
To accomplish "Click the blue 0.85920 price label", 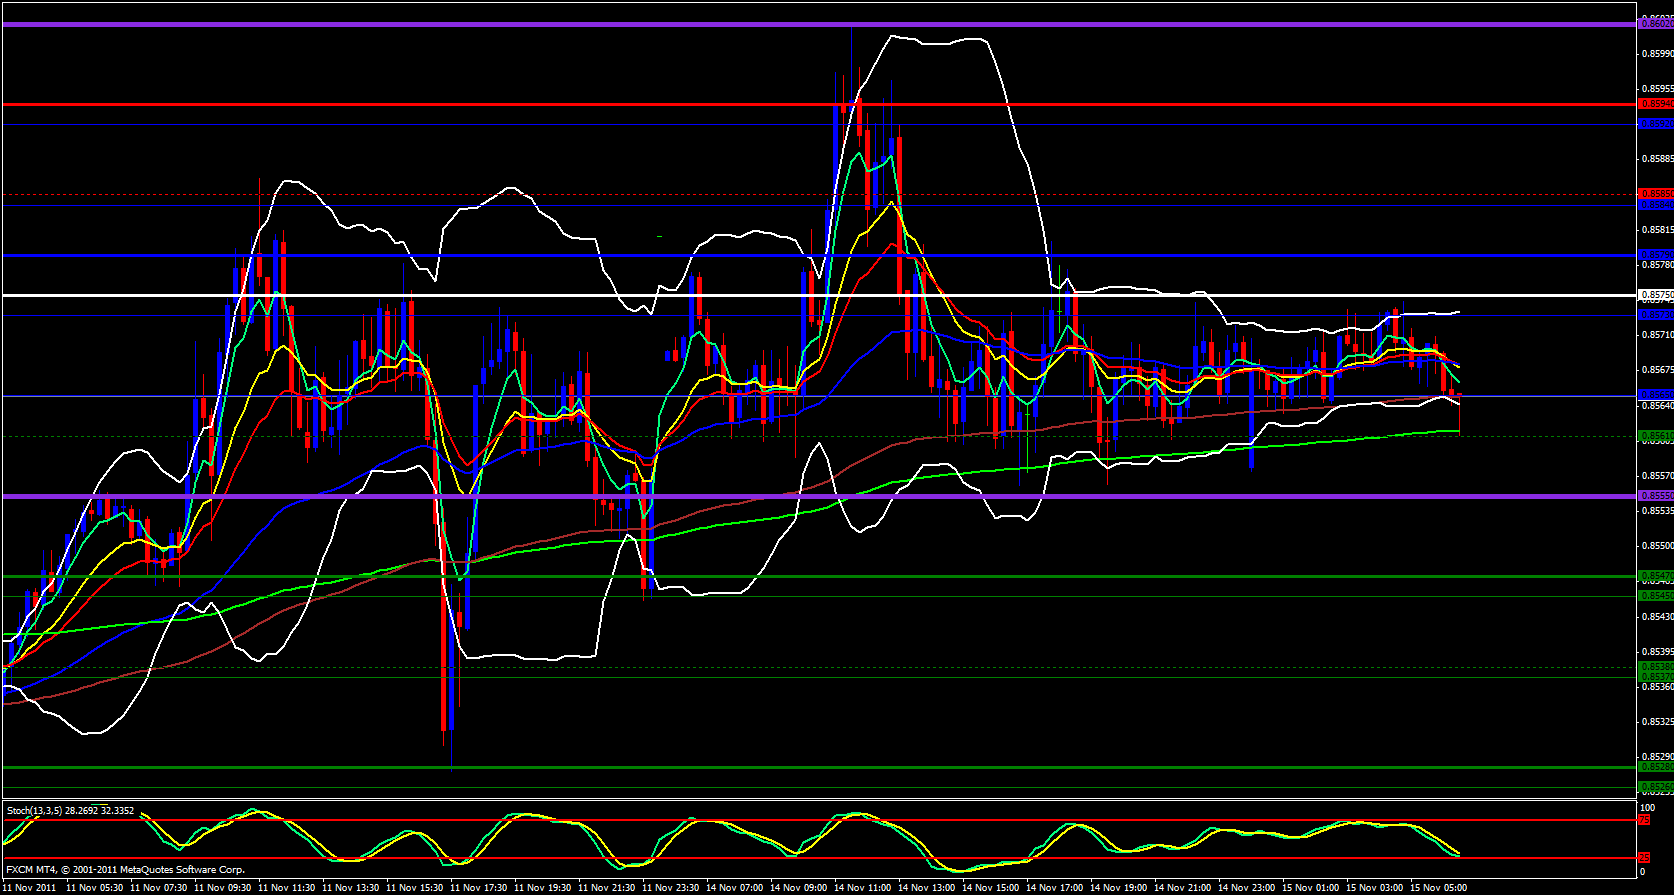I will coord(1654,124).
